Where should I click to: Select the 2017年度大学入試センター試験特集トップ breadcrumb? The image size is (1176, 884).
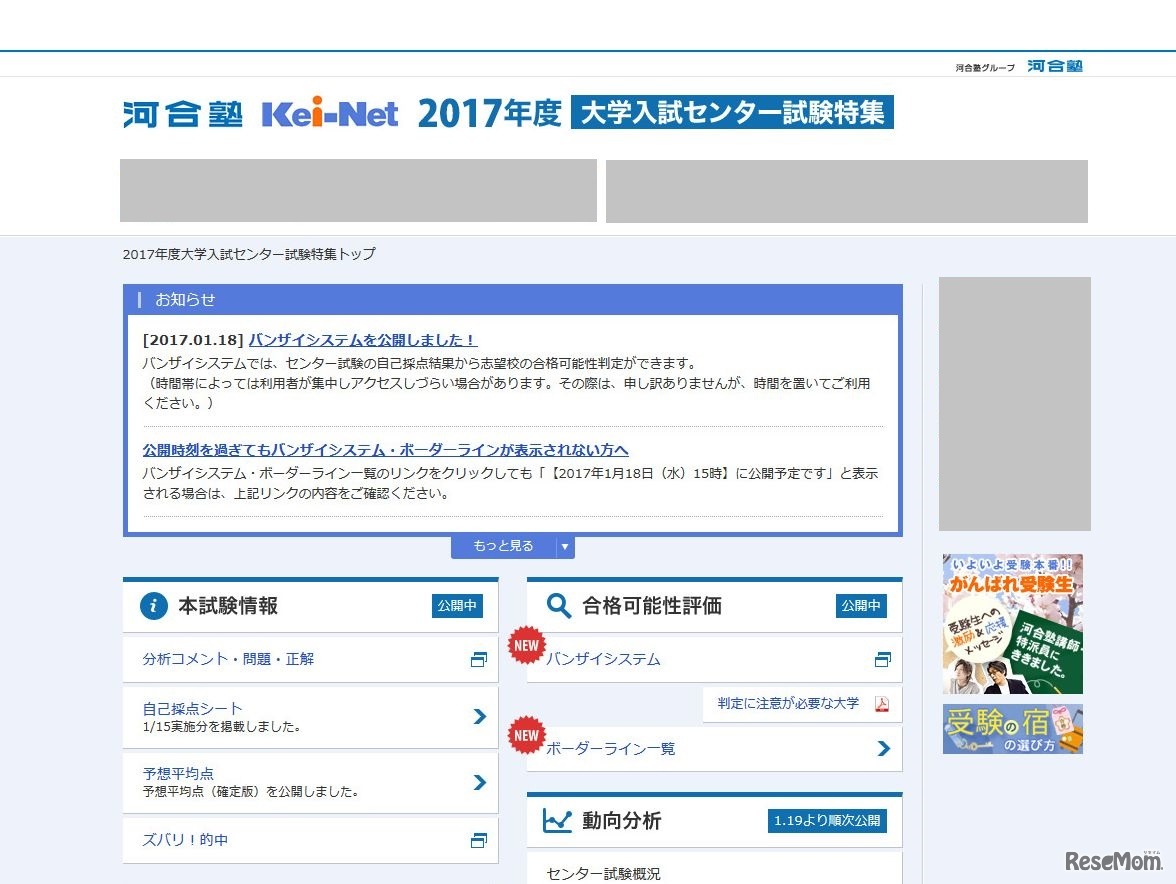(x=248, y=254)
